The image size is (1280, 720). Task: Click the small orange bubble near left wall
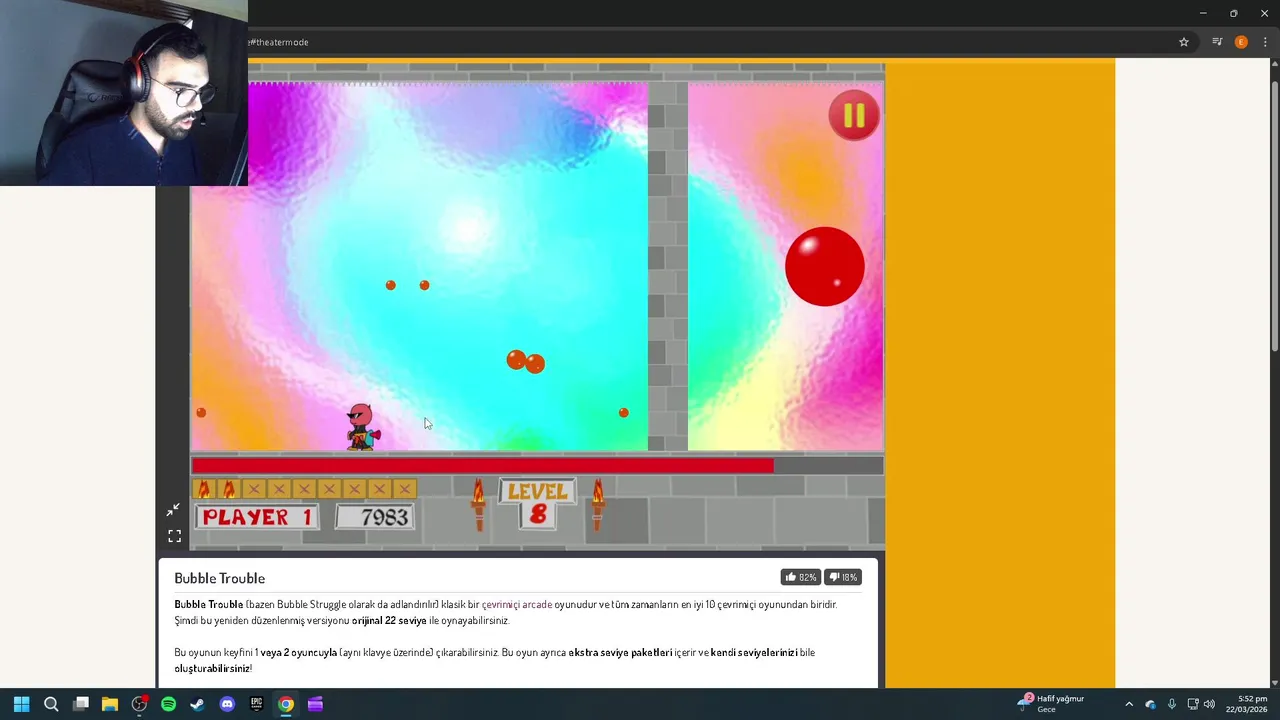click(201, 412)
